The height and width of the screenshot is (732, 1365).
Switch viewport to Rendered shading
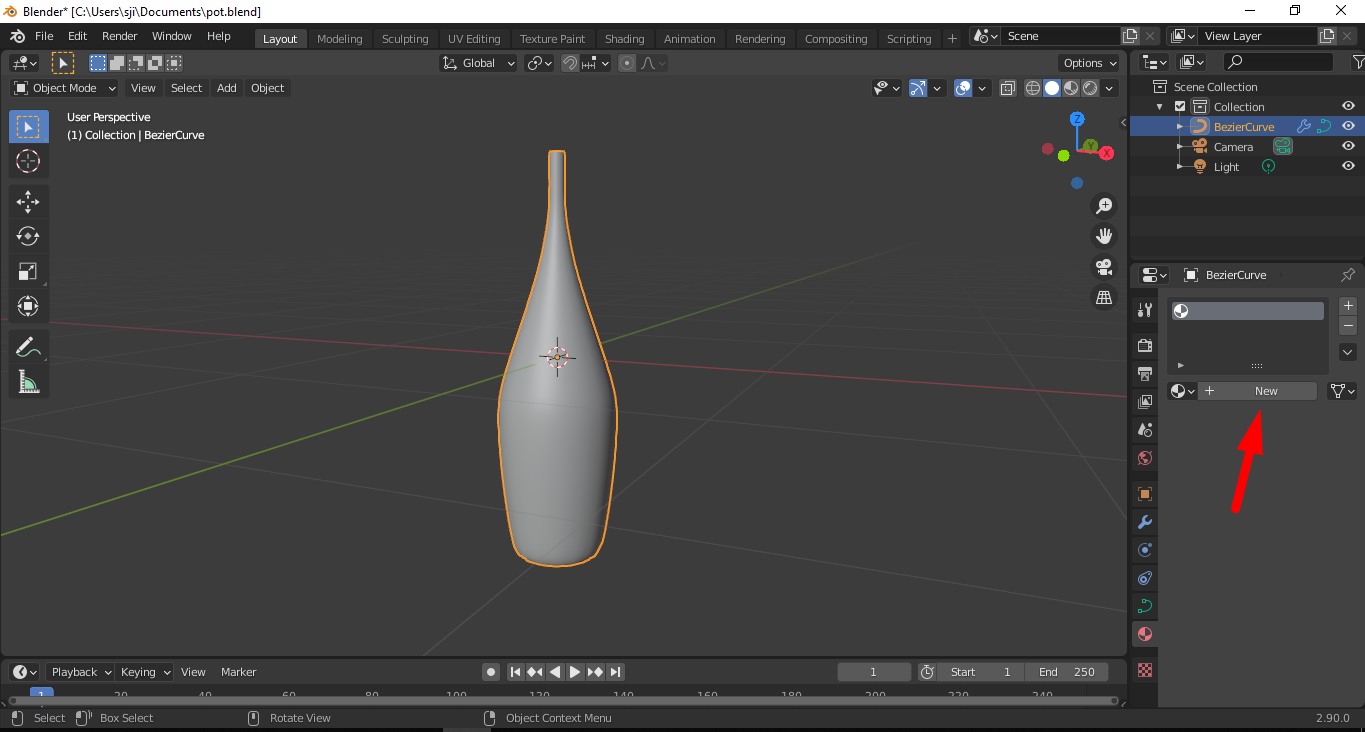(x=1091, y=87)
